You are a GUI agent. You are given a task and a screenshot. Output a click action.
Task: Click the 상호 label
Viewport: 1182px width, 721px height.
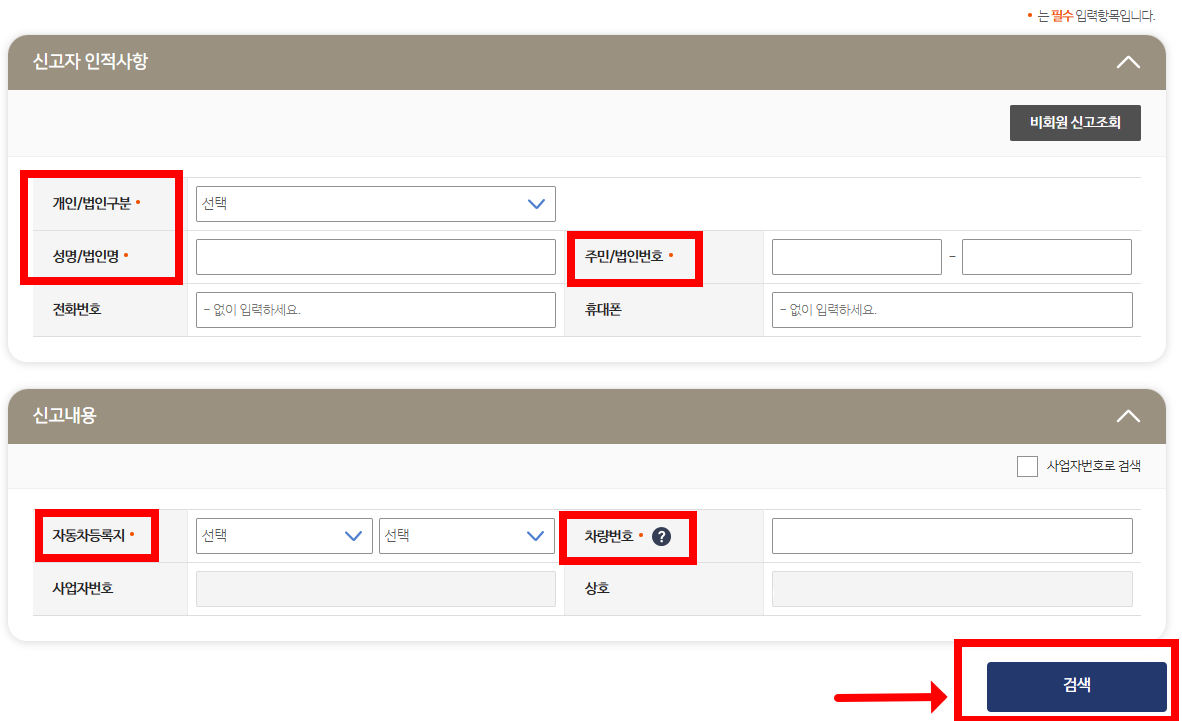click(x=597, y=588)
